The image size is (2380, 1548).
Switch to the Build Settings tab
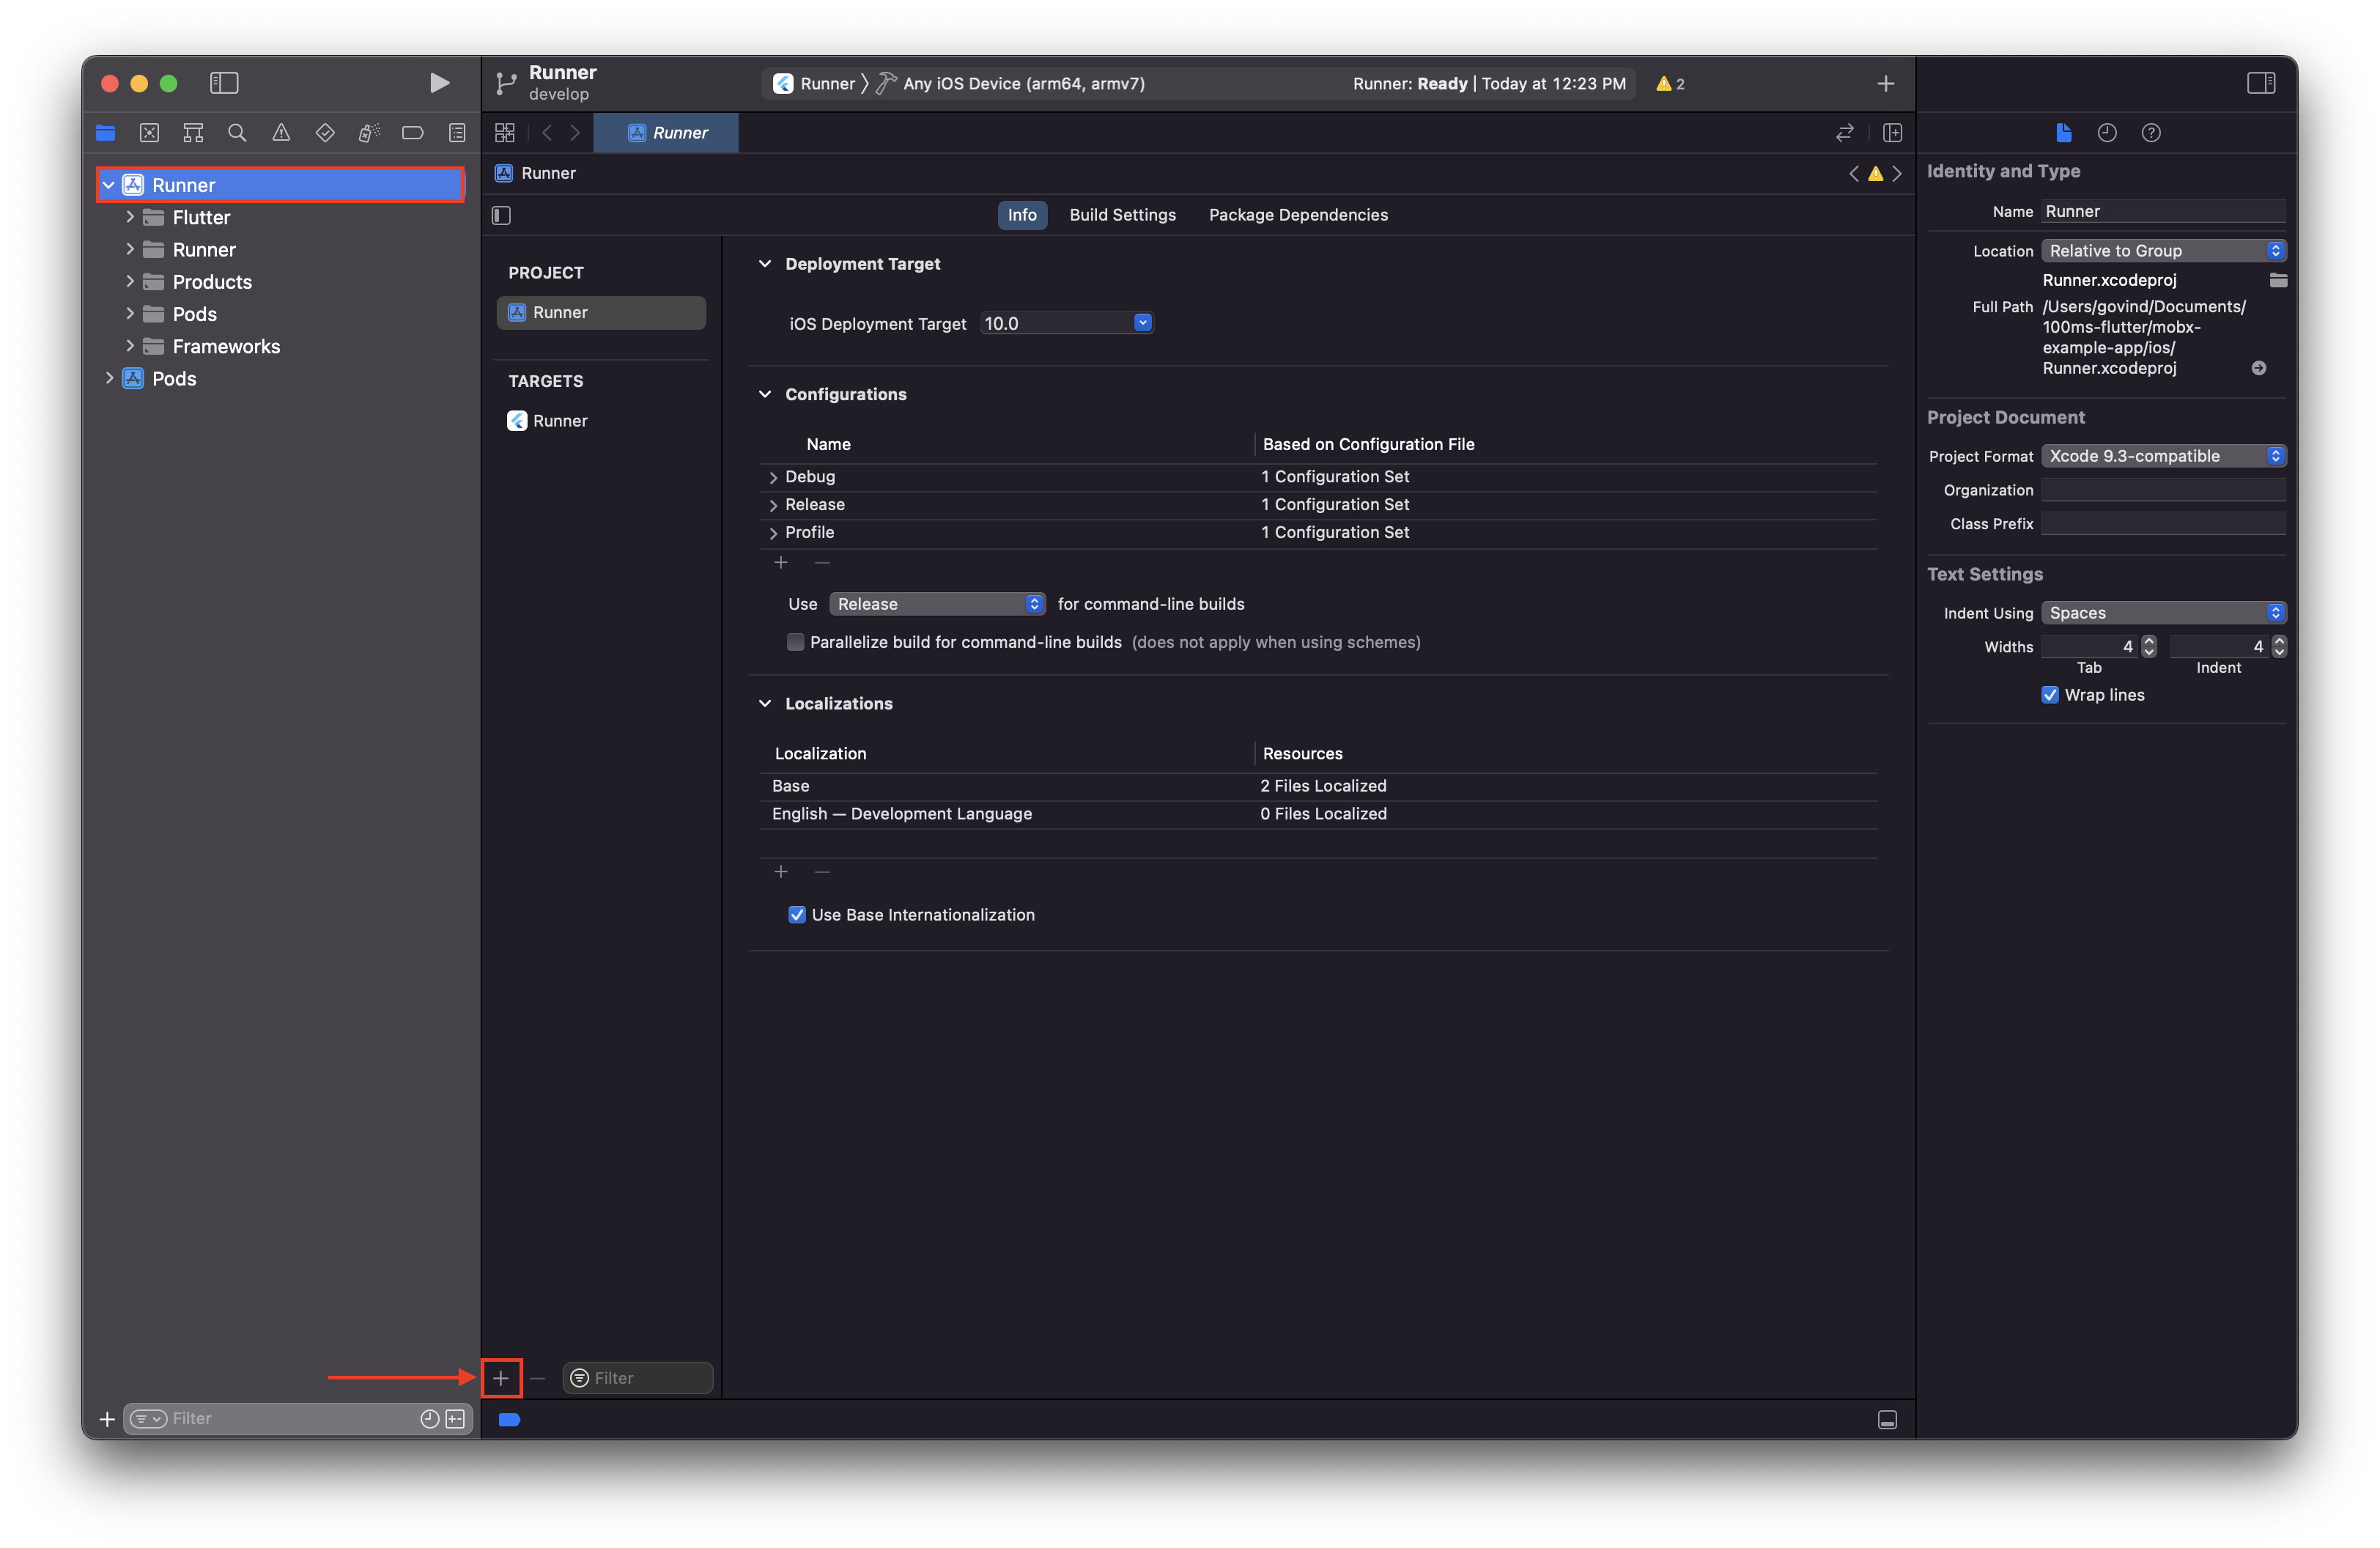click(1122, 215)
